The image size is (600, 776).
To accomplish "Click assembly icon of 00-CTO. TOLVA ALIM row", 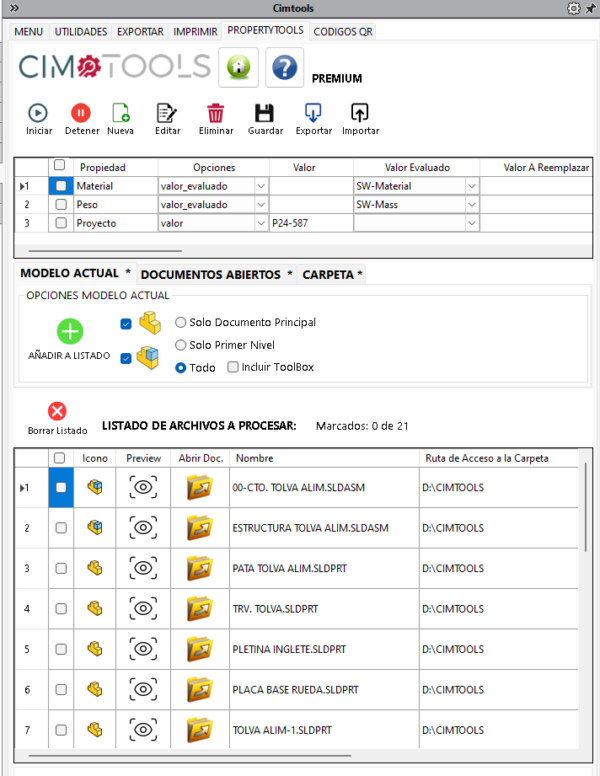I will [x=95, y=487].
